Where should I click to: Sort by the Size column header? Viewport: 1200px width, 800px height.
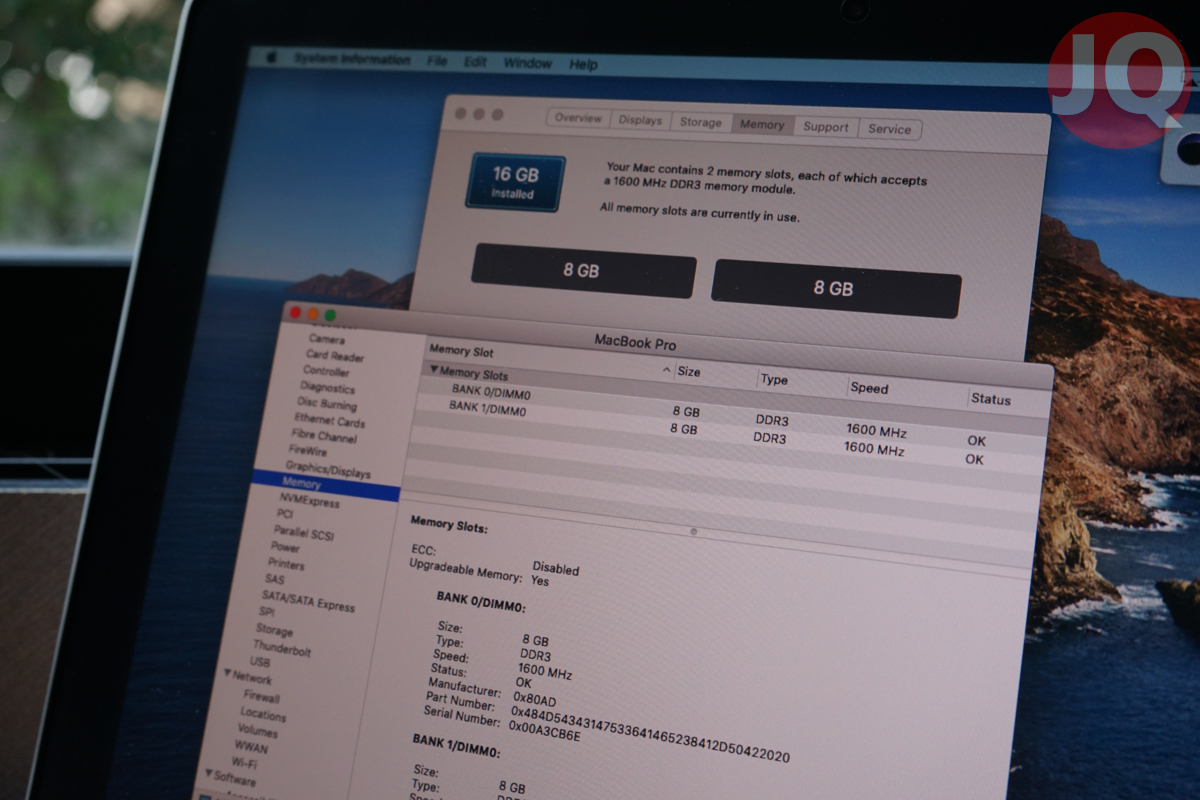[x=689, y=371]
